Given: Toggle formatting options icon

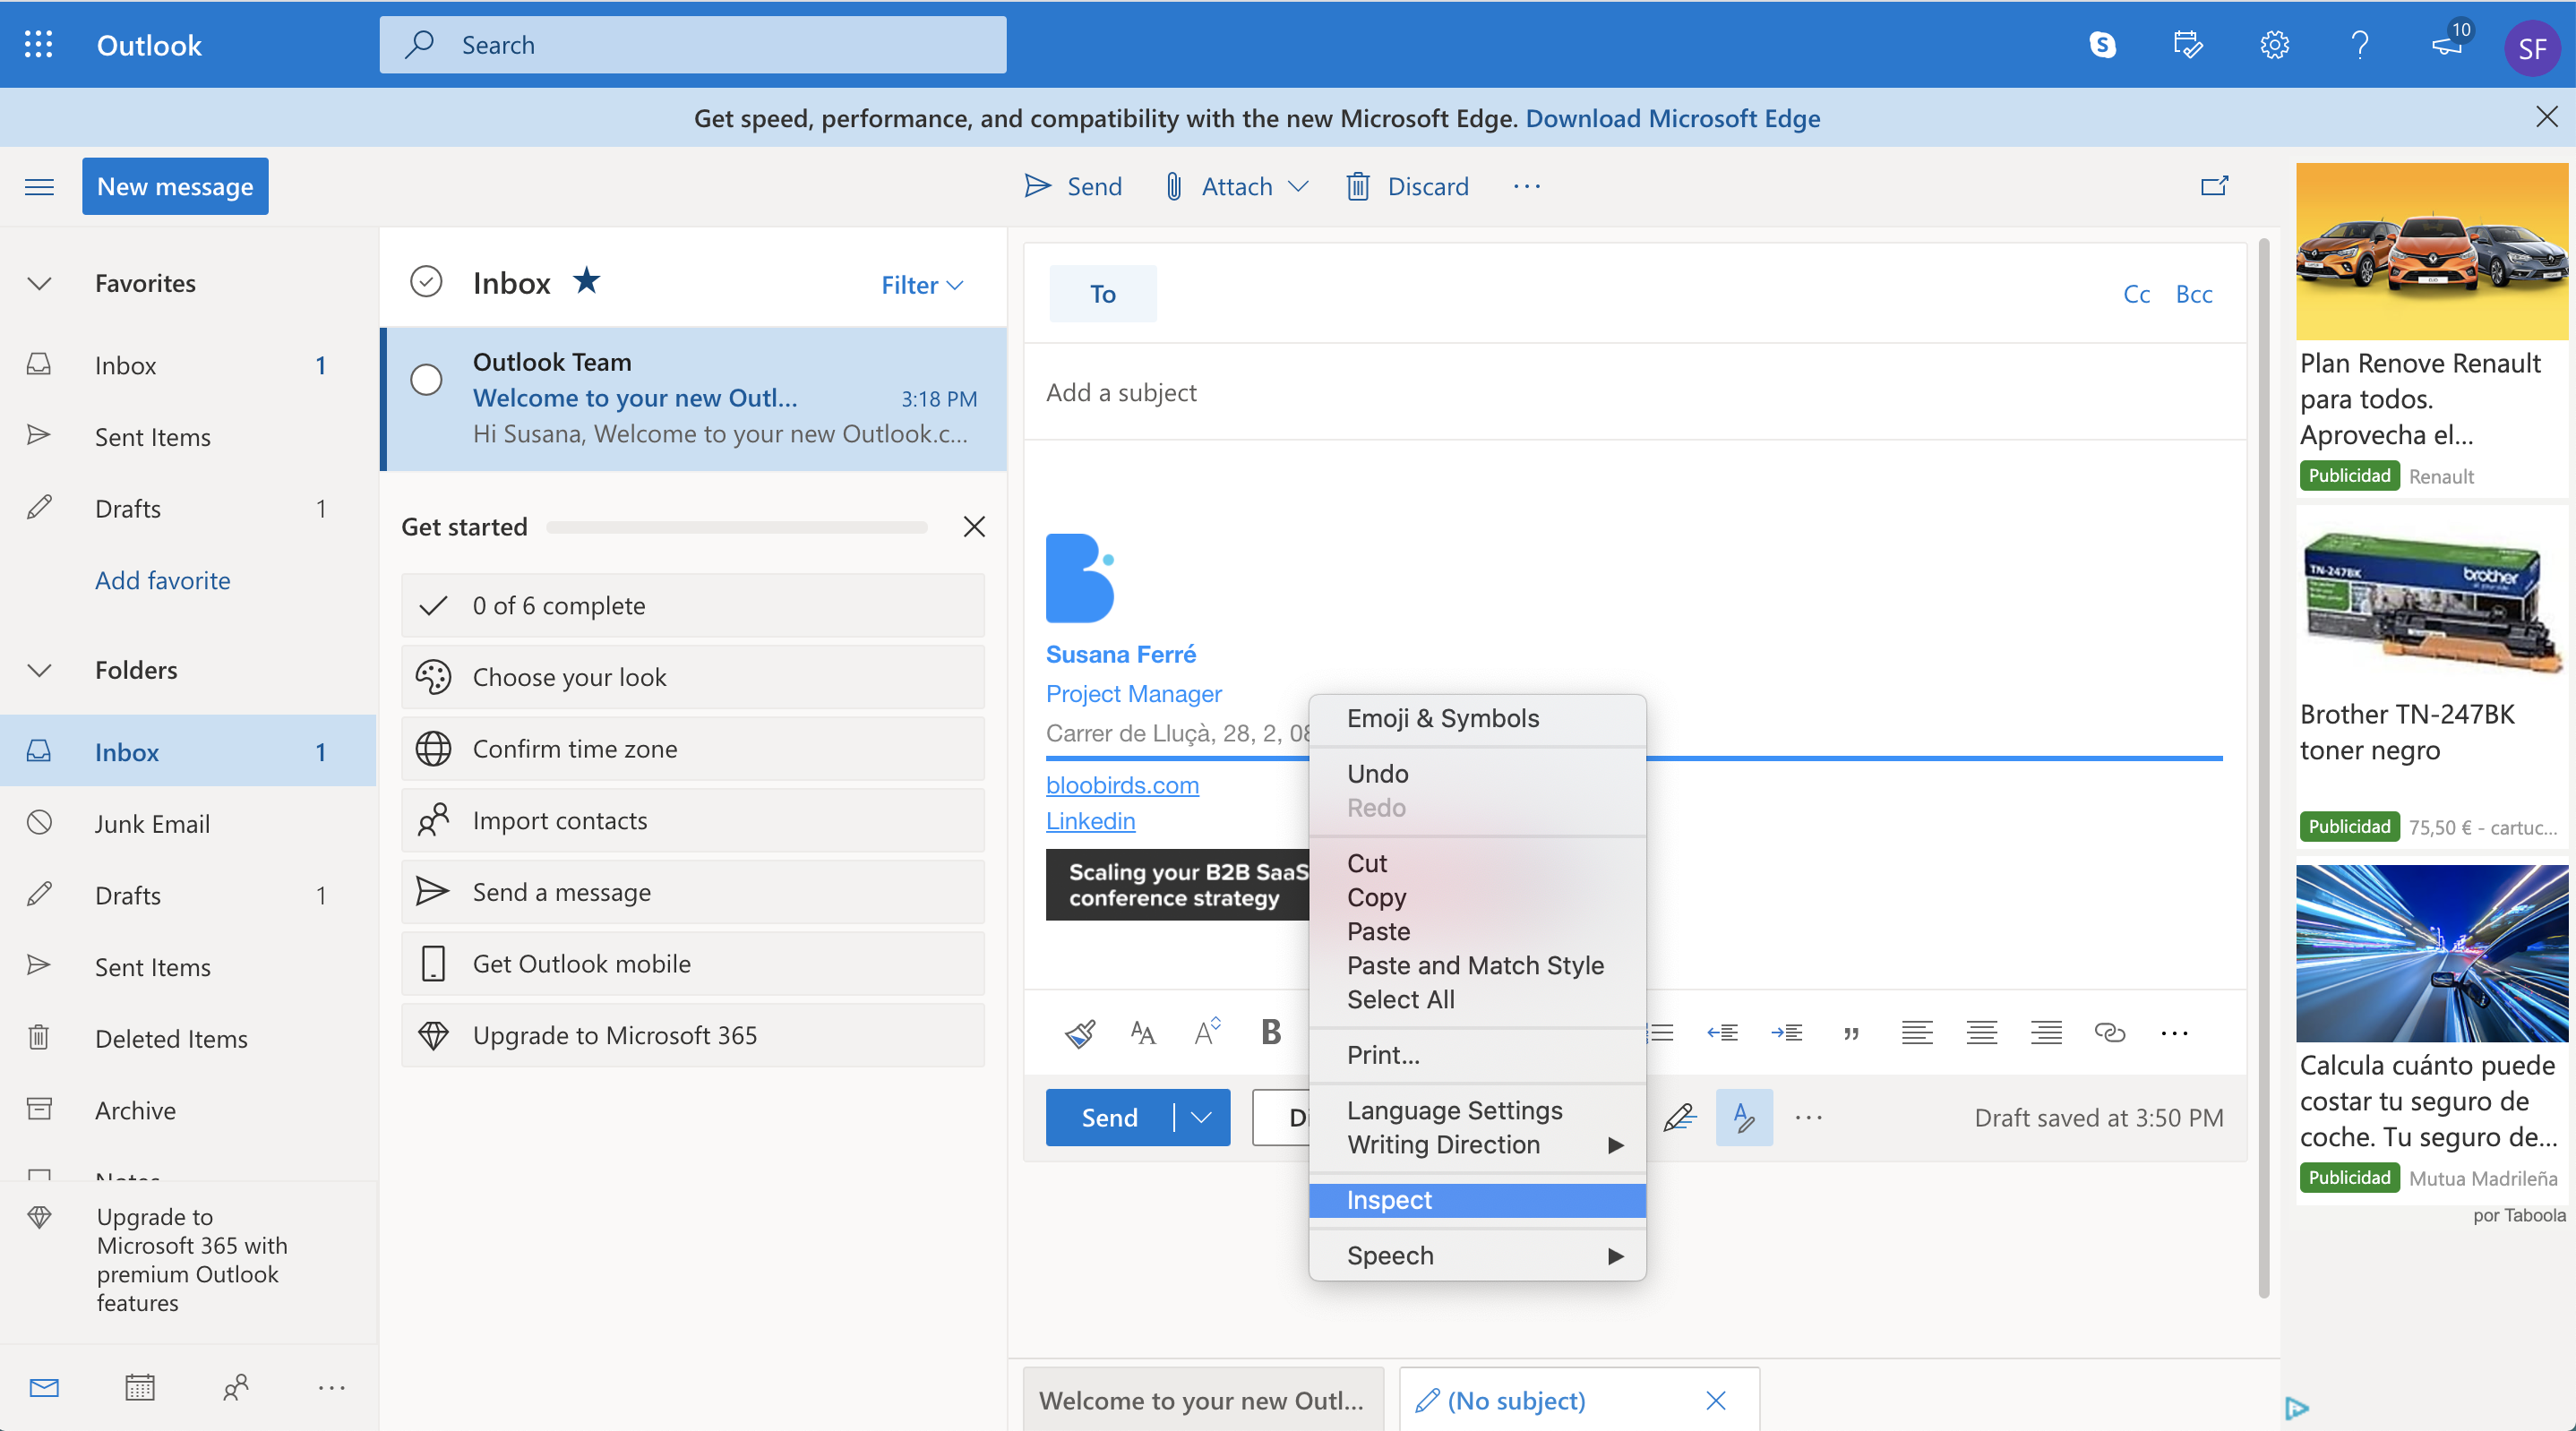Looking at the screenshot, I should (1744, 1117).
